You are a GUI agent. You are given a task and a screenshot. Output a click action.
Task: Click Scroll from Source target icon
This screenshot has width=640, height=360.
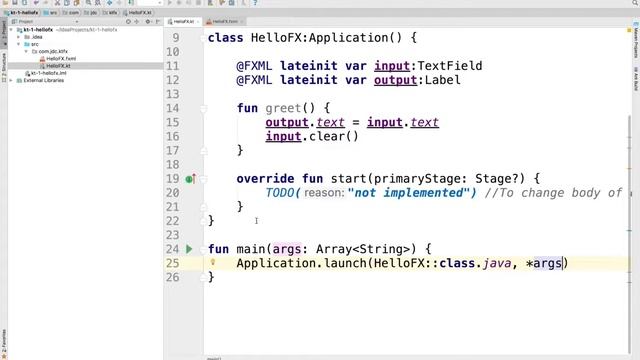click(x=128, y=22)
